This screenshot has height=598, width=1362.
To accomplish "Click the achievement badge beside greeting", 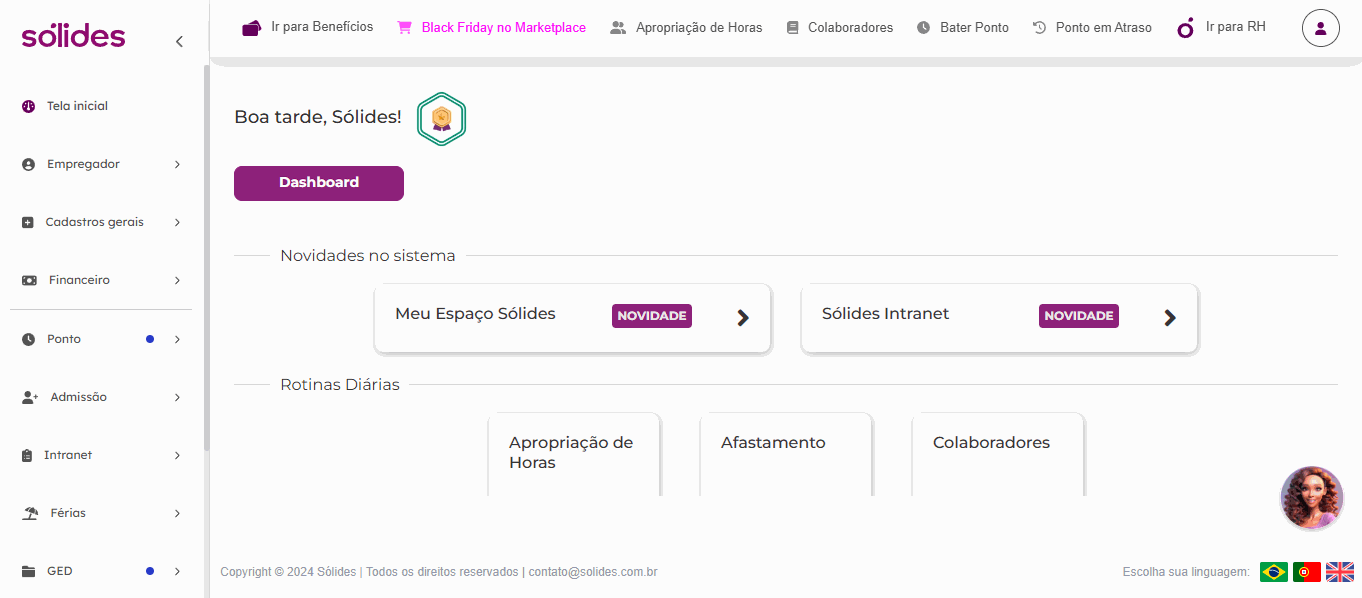I will pyautogui.click(x=441, y=119).
